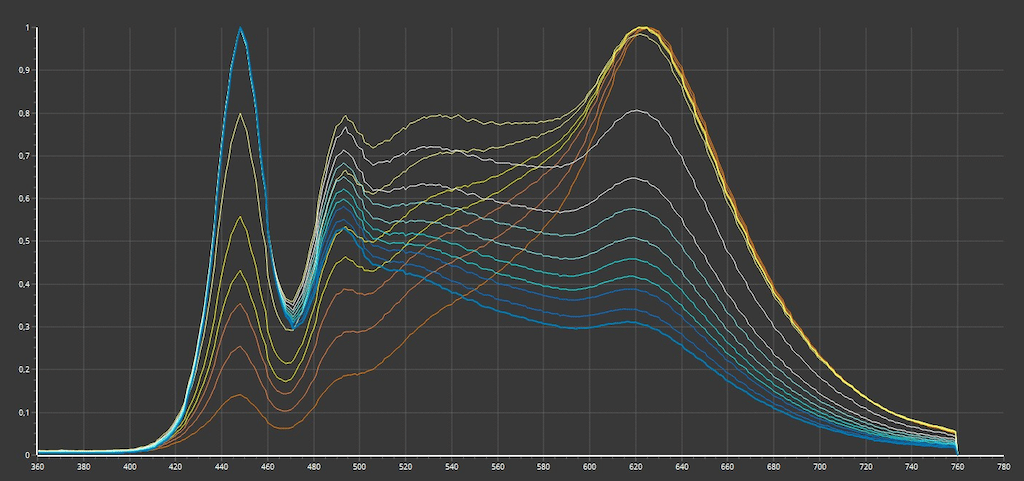The height and width of the screenshot is (481, 1024).
Task: Select the 0,5 y-axis label
Action: pos(24,241)
